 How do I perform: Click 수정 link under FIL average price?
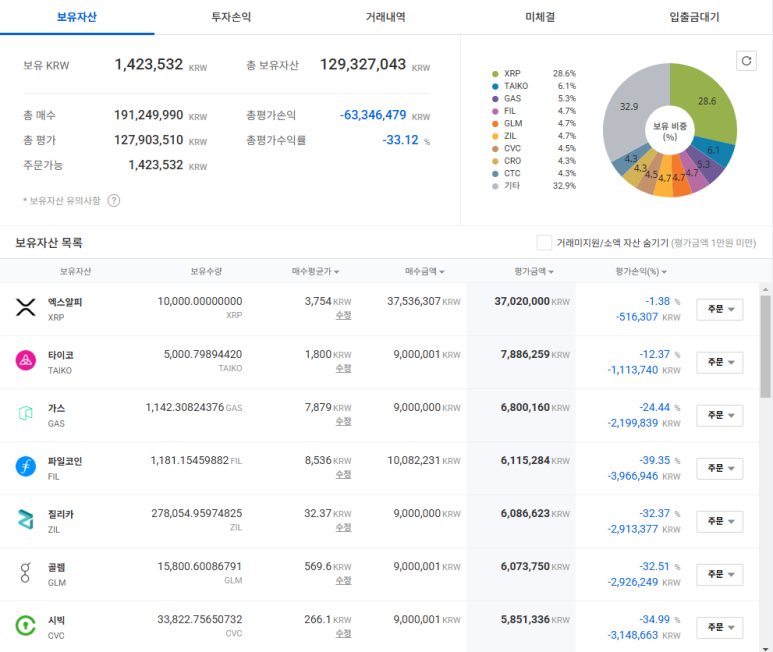pyautogui.click(x=343, y=475)
